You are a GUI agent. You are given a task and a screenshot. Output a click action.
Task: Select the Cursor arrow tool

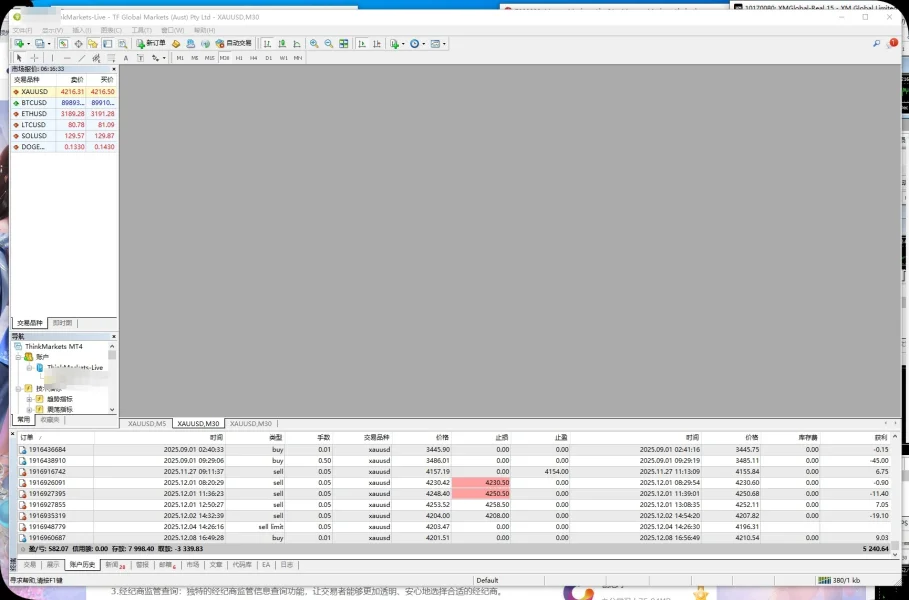pos(19,58)
